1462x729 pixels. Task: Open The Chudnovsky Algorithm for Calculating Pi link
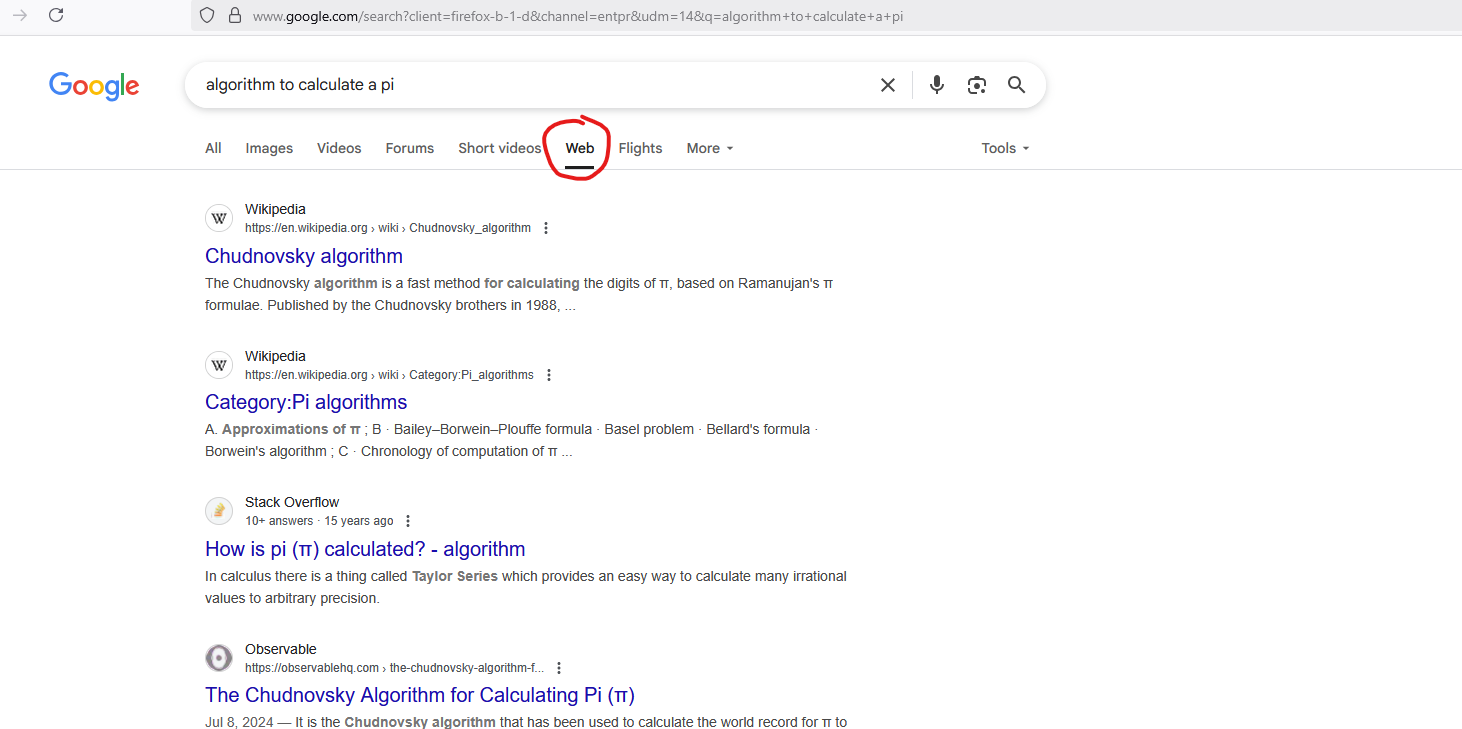(x=420, y=695)
